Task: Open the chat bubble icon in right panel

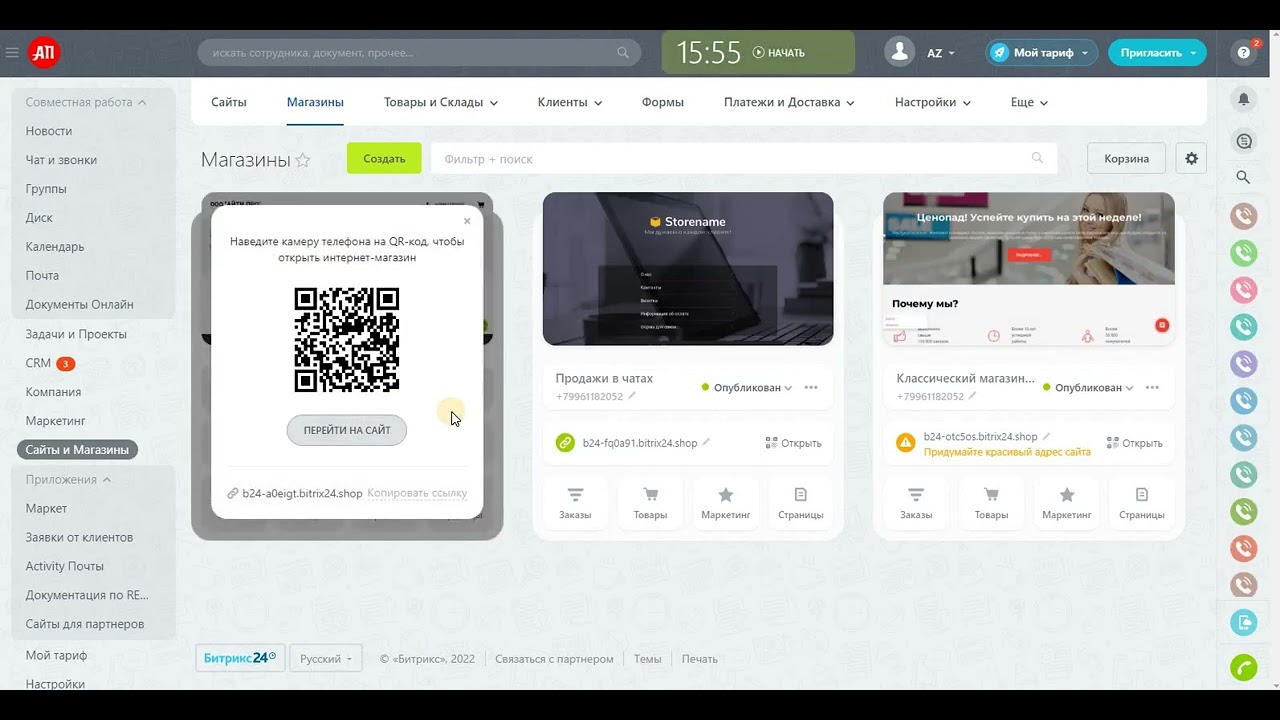Action: click(x=1244, y=141)
